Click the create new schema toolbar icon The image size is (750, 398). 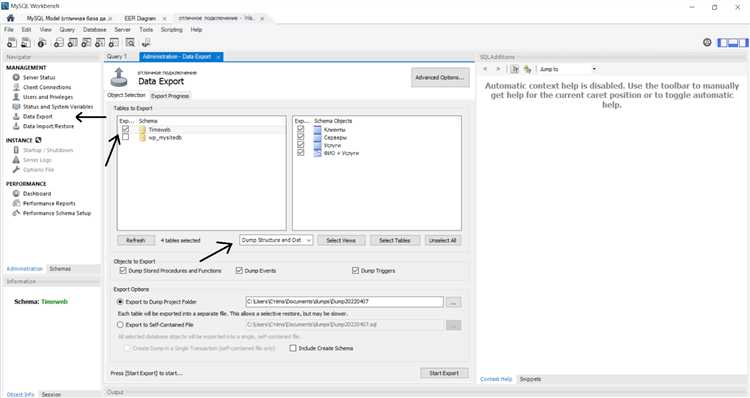click(58, 43)
